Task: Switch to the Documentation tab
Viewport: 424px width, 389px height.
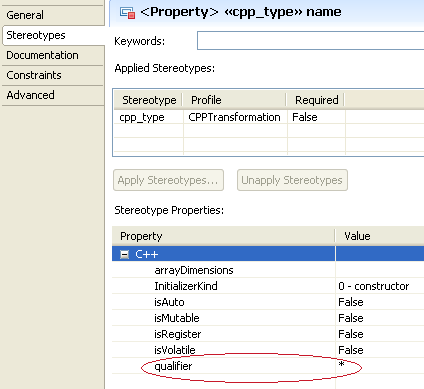Action: 53,55
